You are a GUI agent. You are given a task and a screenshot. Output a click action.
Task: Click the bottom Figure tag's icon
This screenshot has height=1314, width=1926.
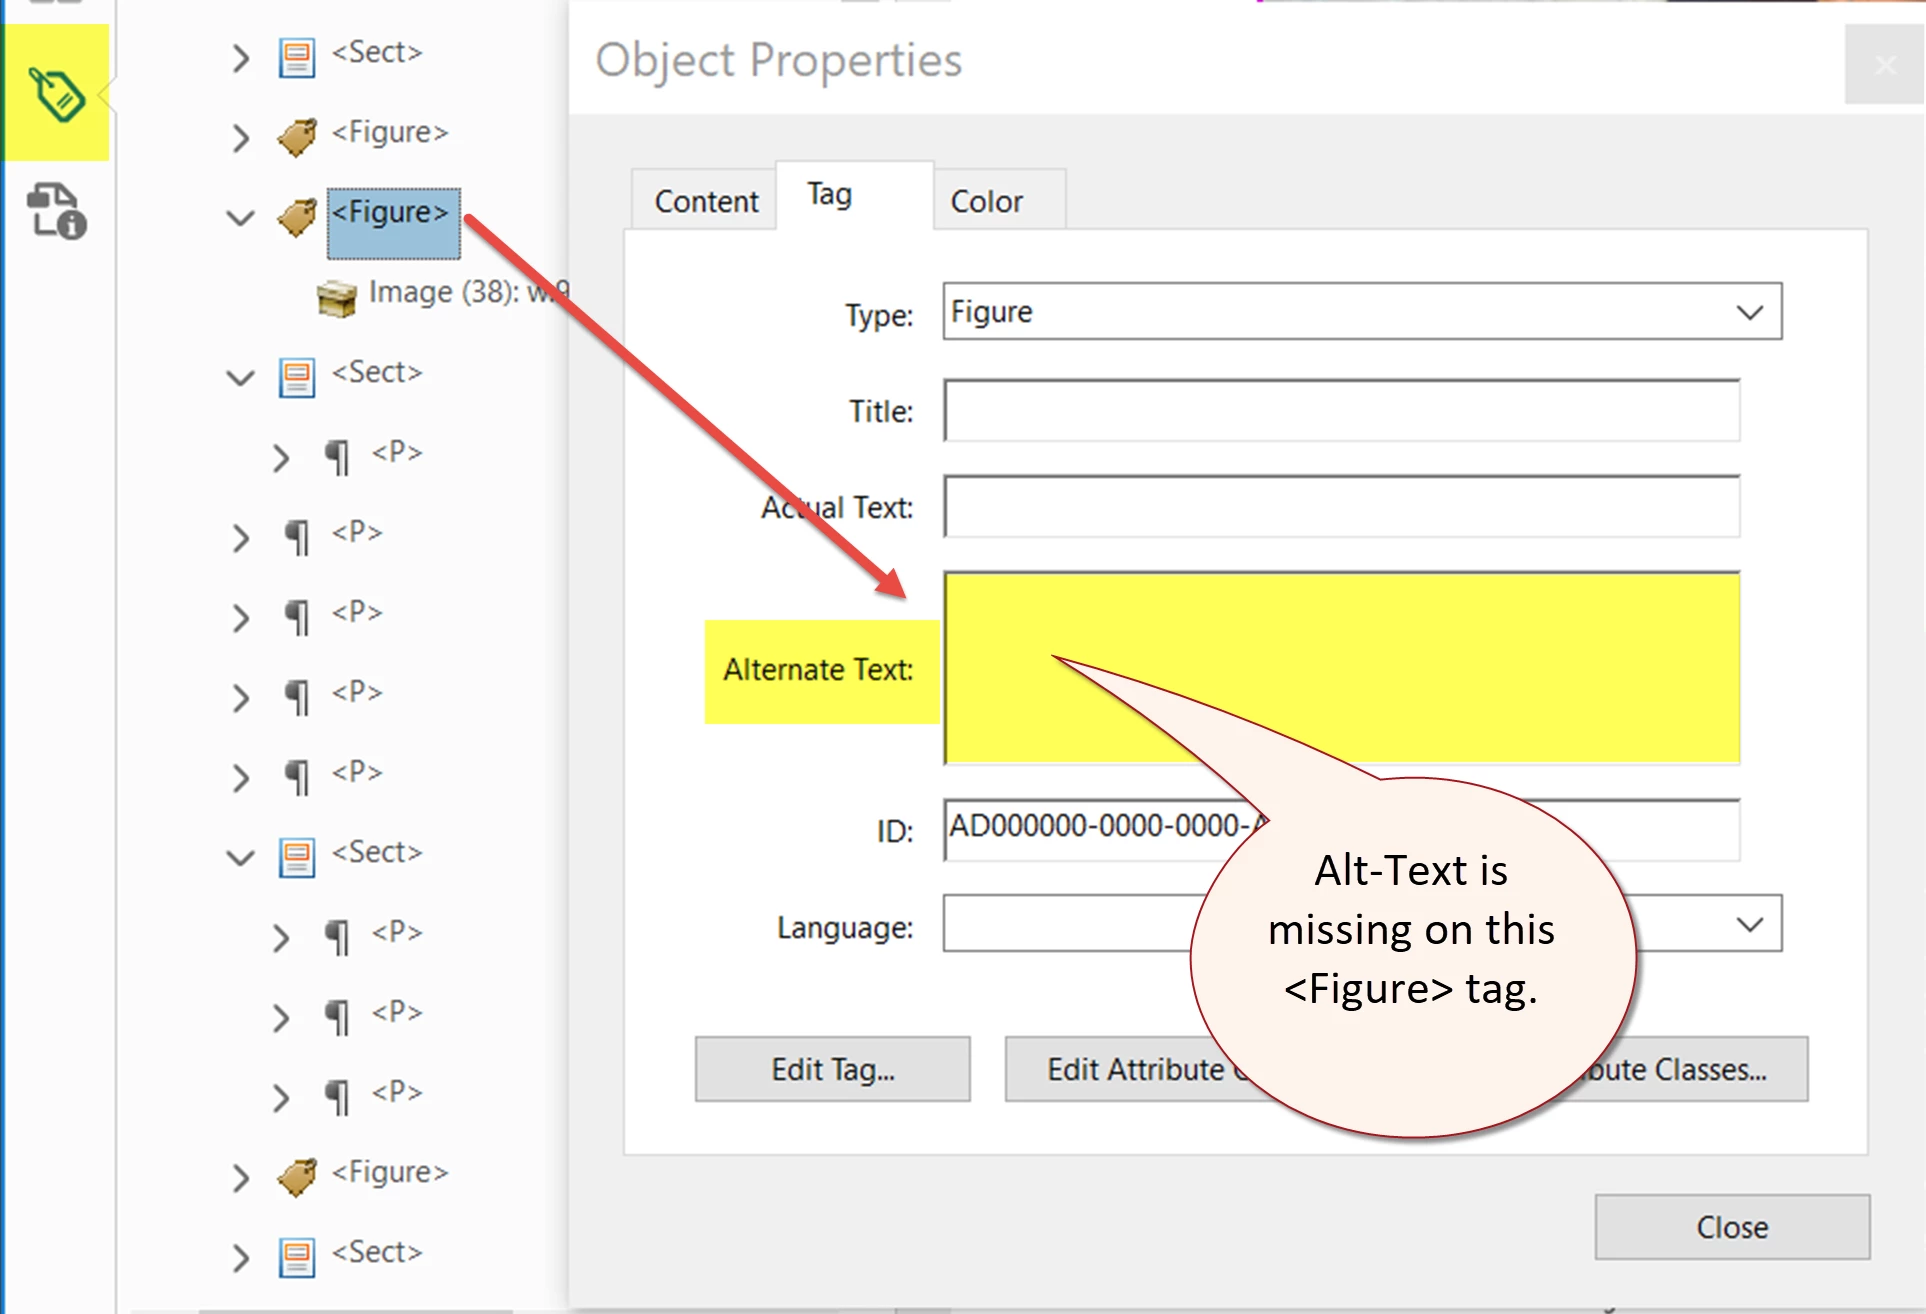tap(297, 1177)
